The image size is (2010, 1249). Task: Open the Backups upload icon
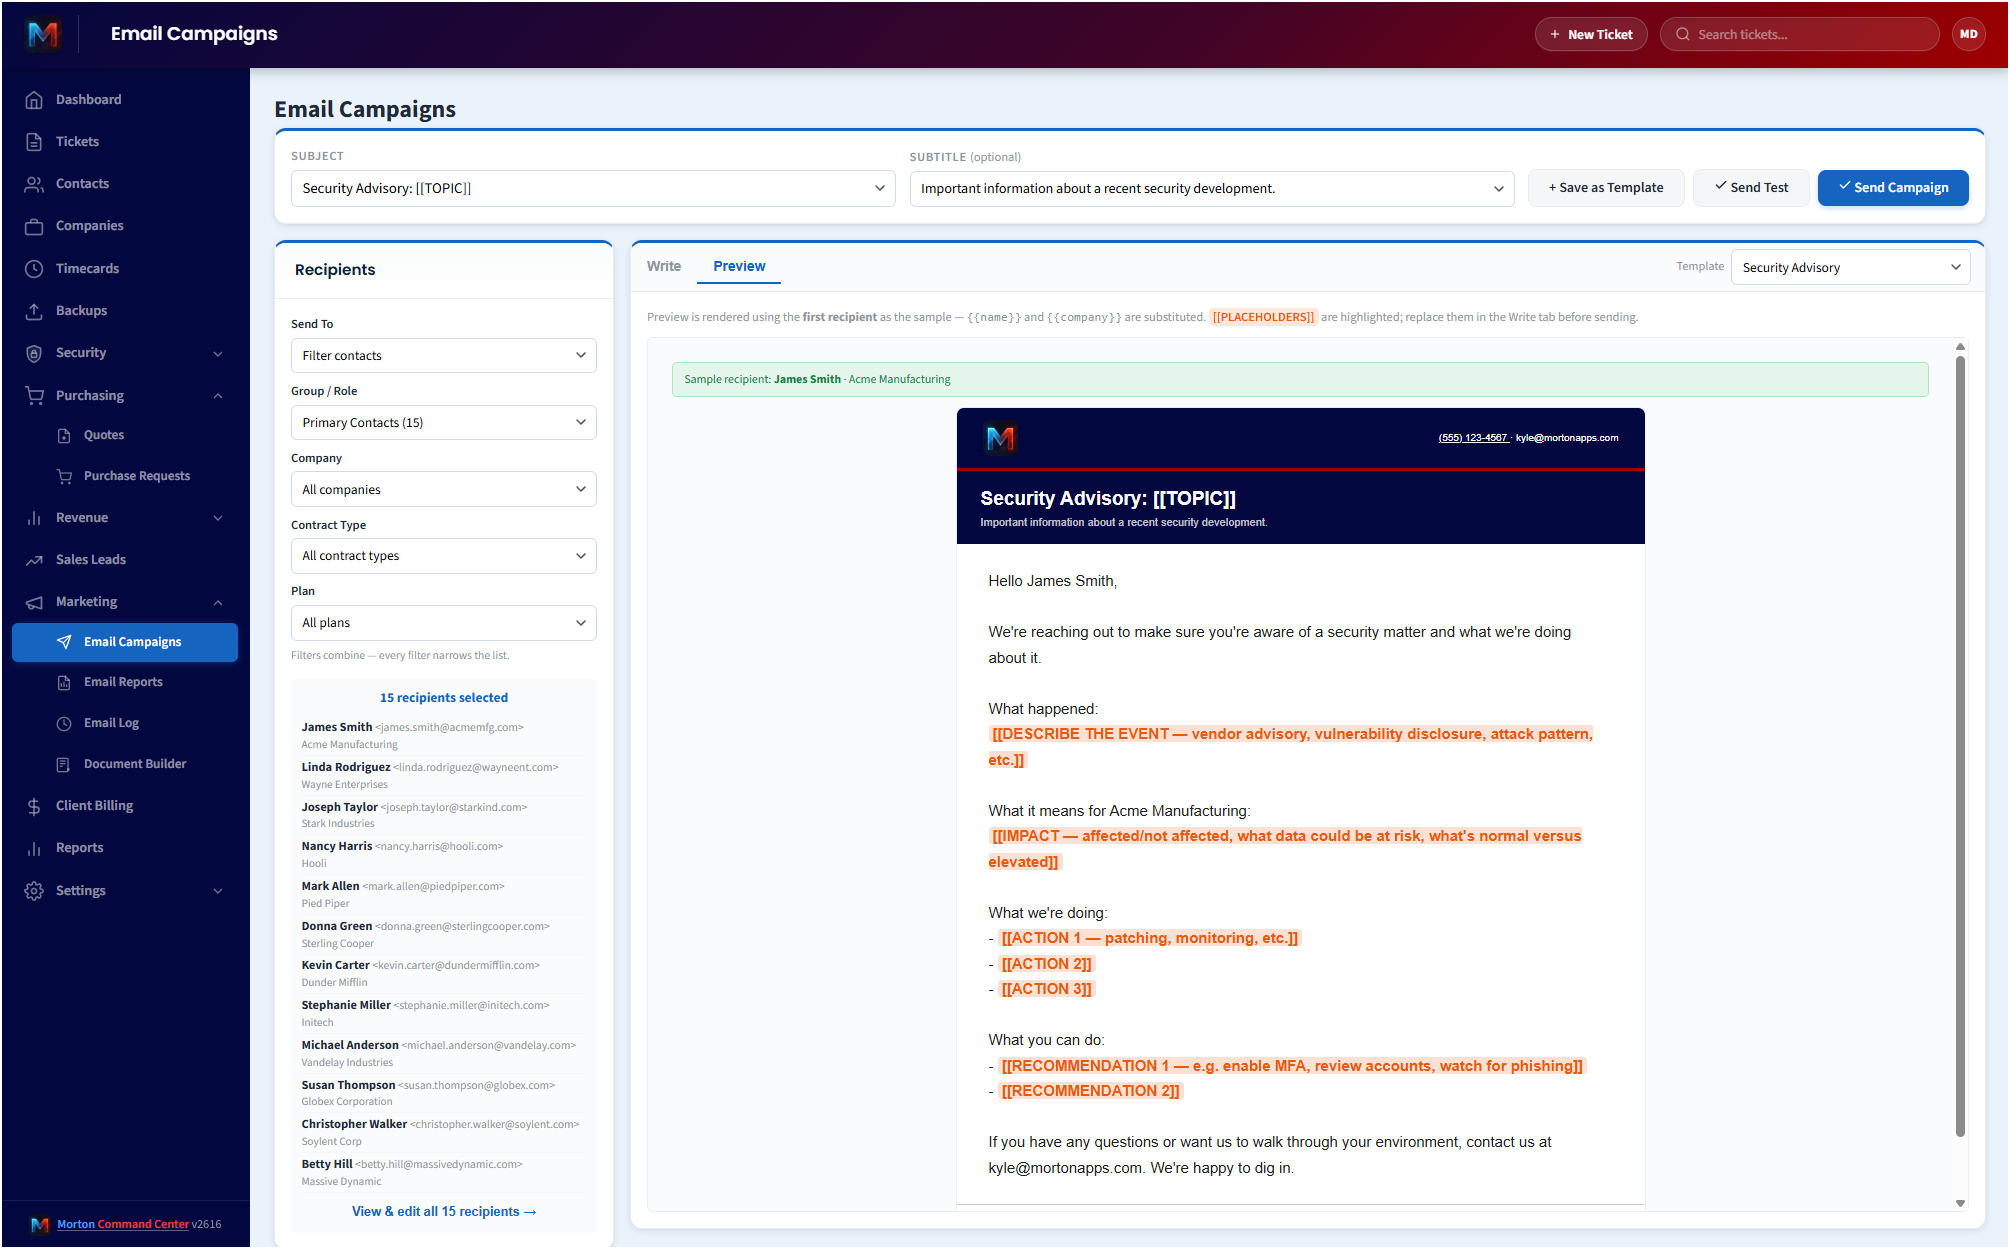click(34, 310)
